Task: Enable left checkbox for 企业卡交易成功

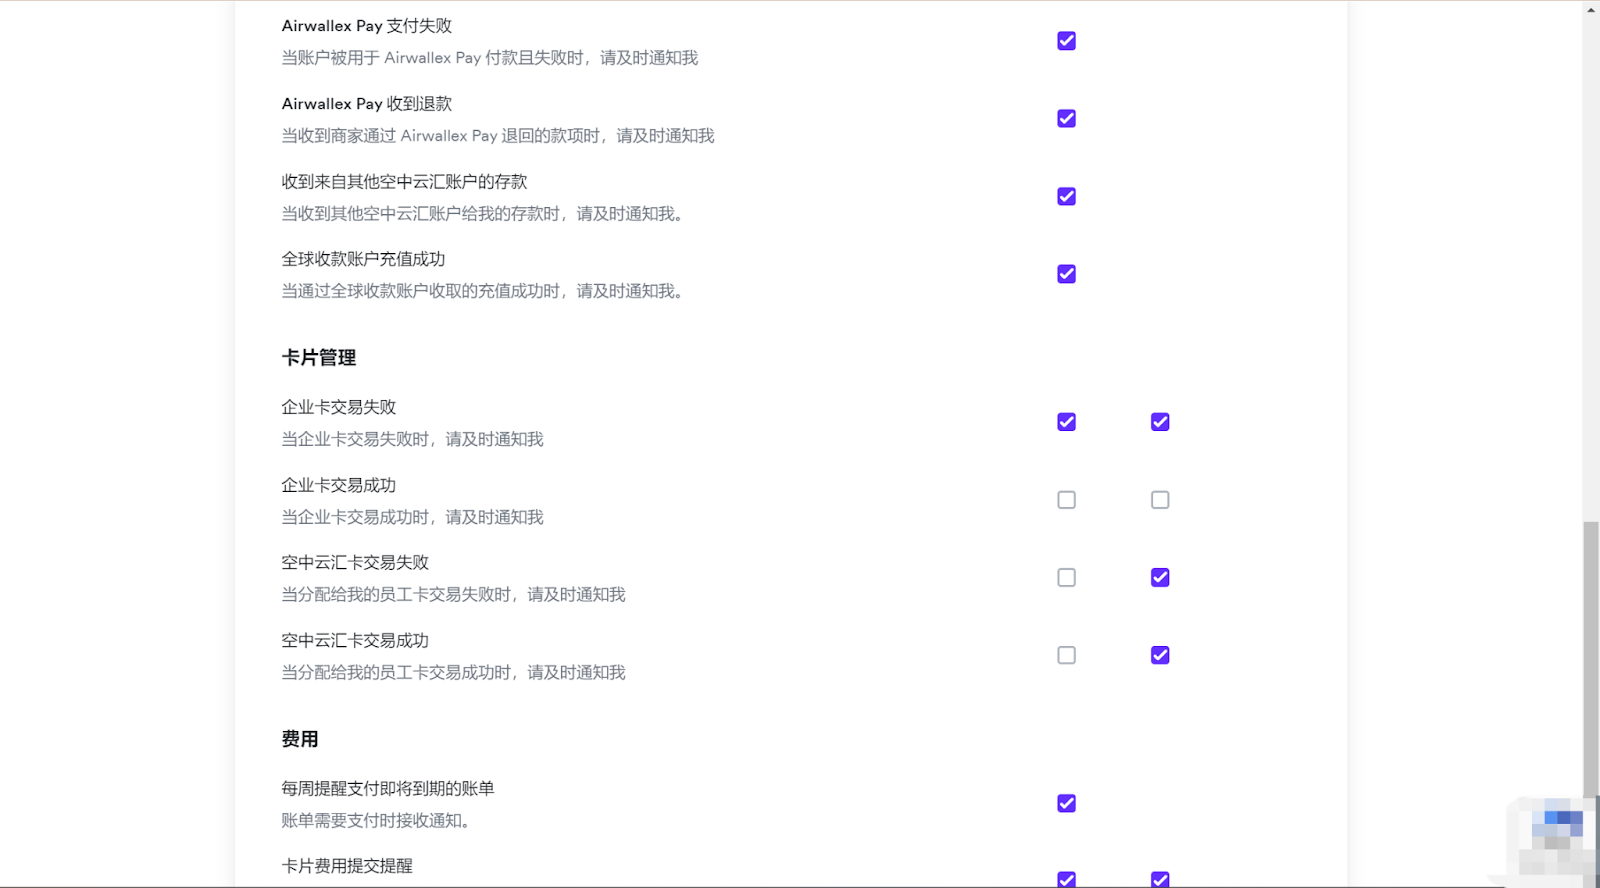Action: 1066,500
